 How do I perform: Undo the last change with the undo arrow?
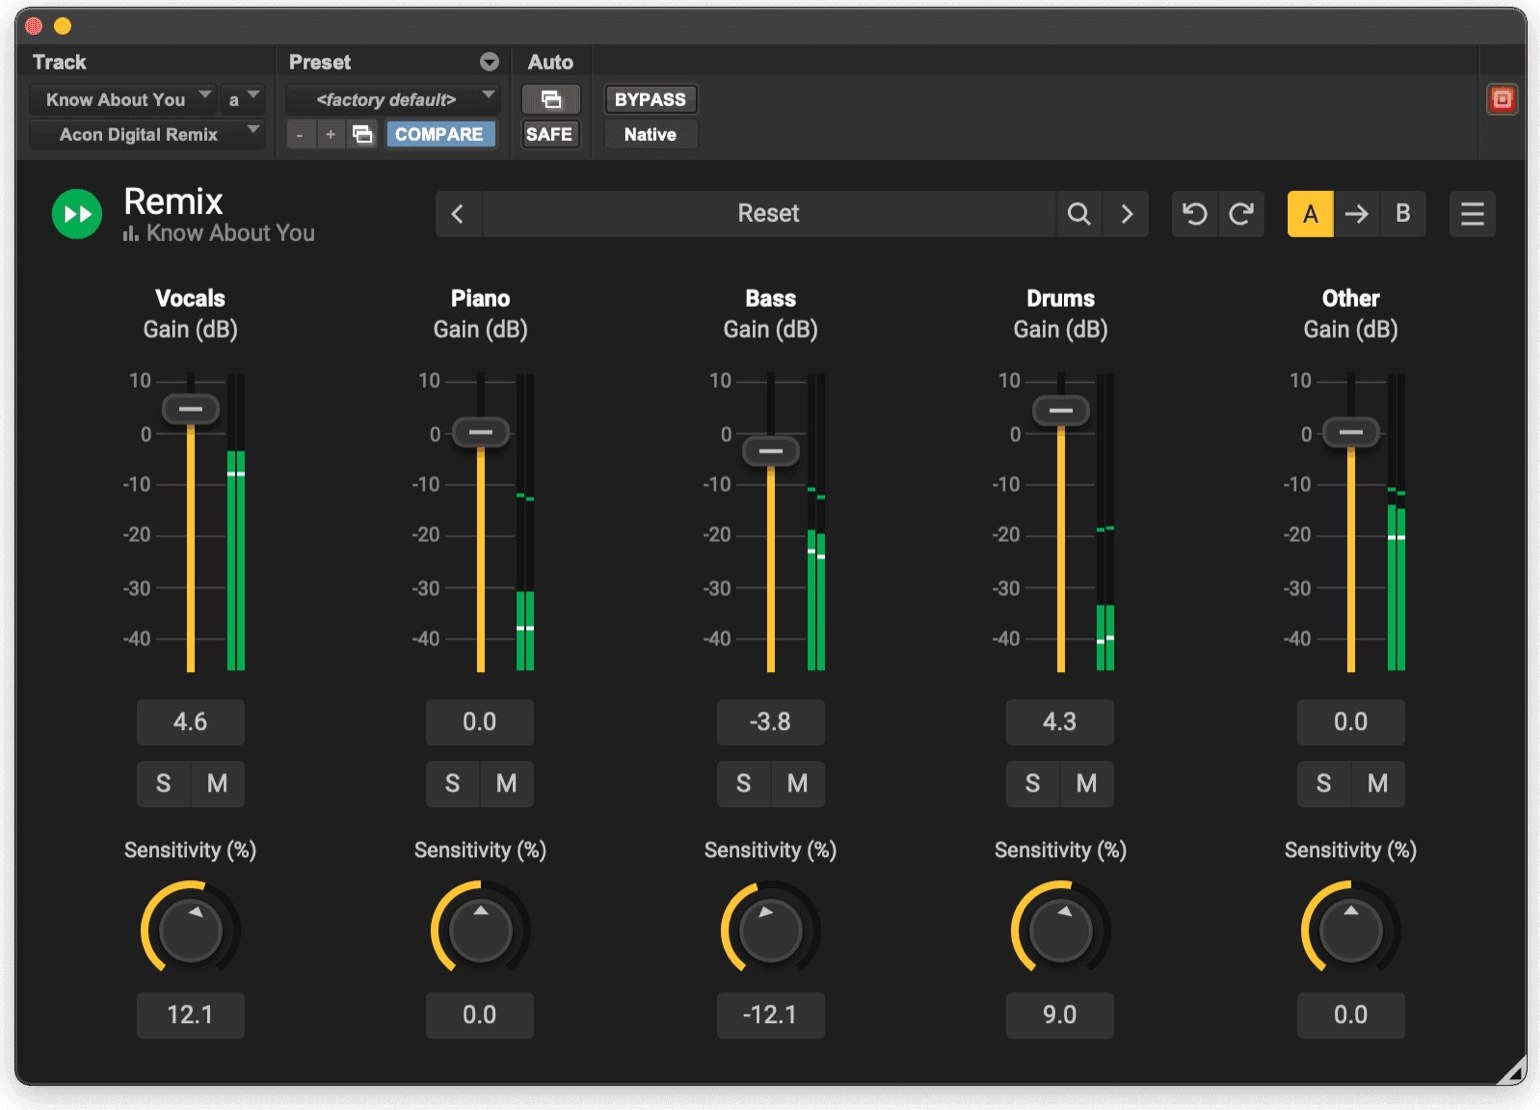[x=1194, y=214]
